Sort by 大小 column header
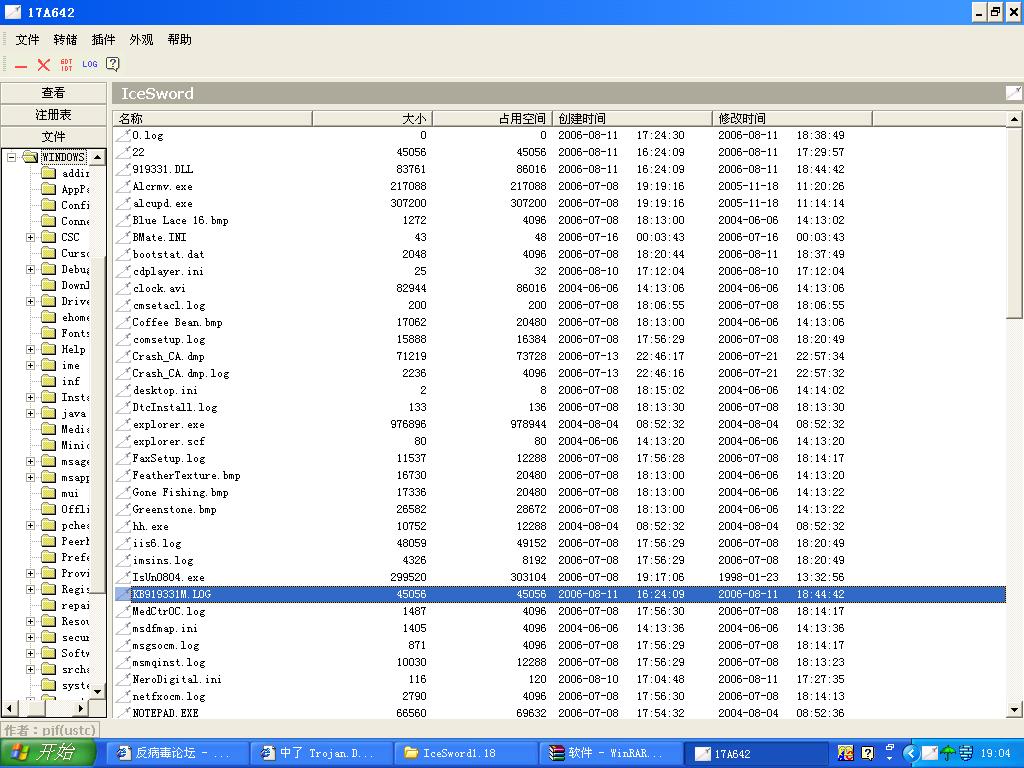This screenshot has width=1024, height=768. [x=372, y=118]
